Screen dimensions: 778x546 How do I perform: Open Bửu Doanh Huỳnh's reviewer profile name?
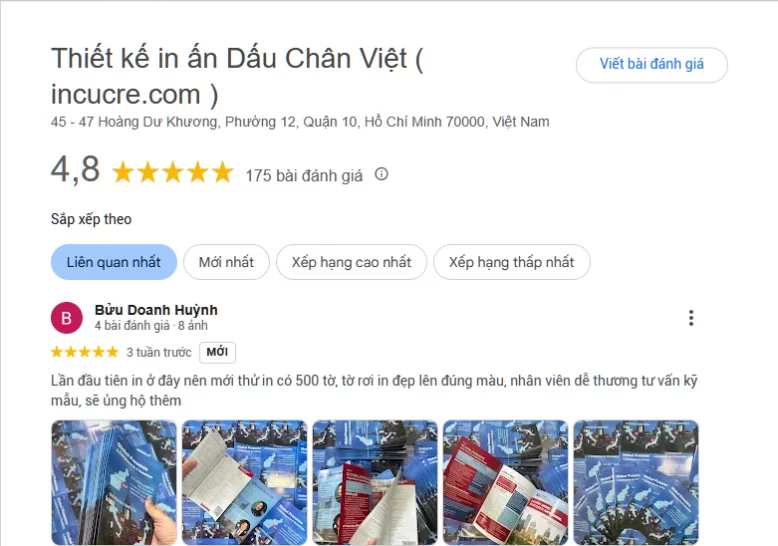(x=156, y=310)
